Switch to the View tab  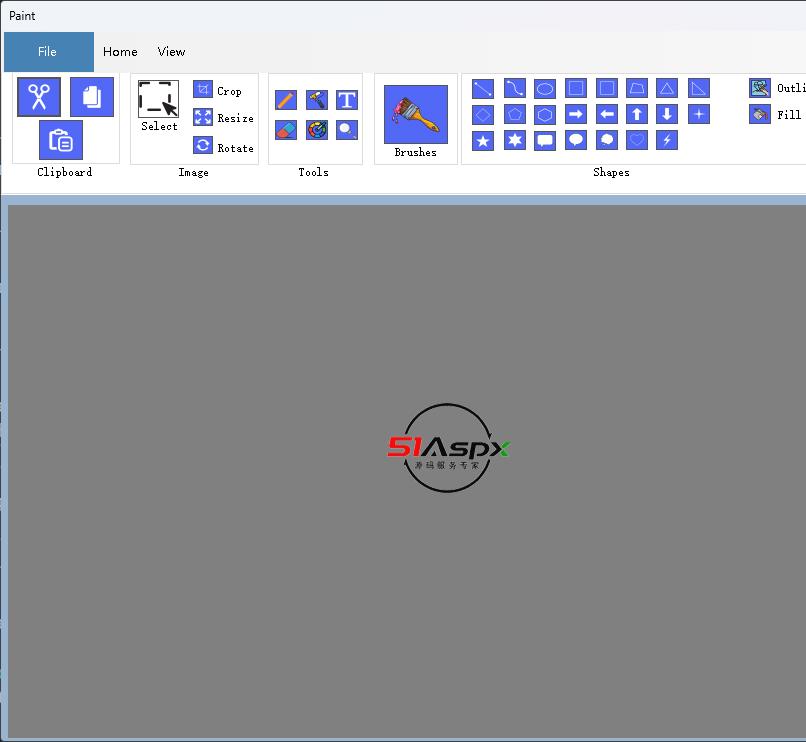pyautogui.click(x=171, y=51)
